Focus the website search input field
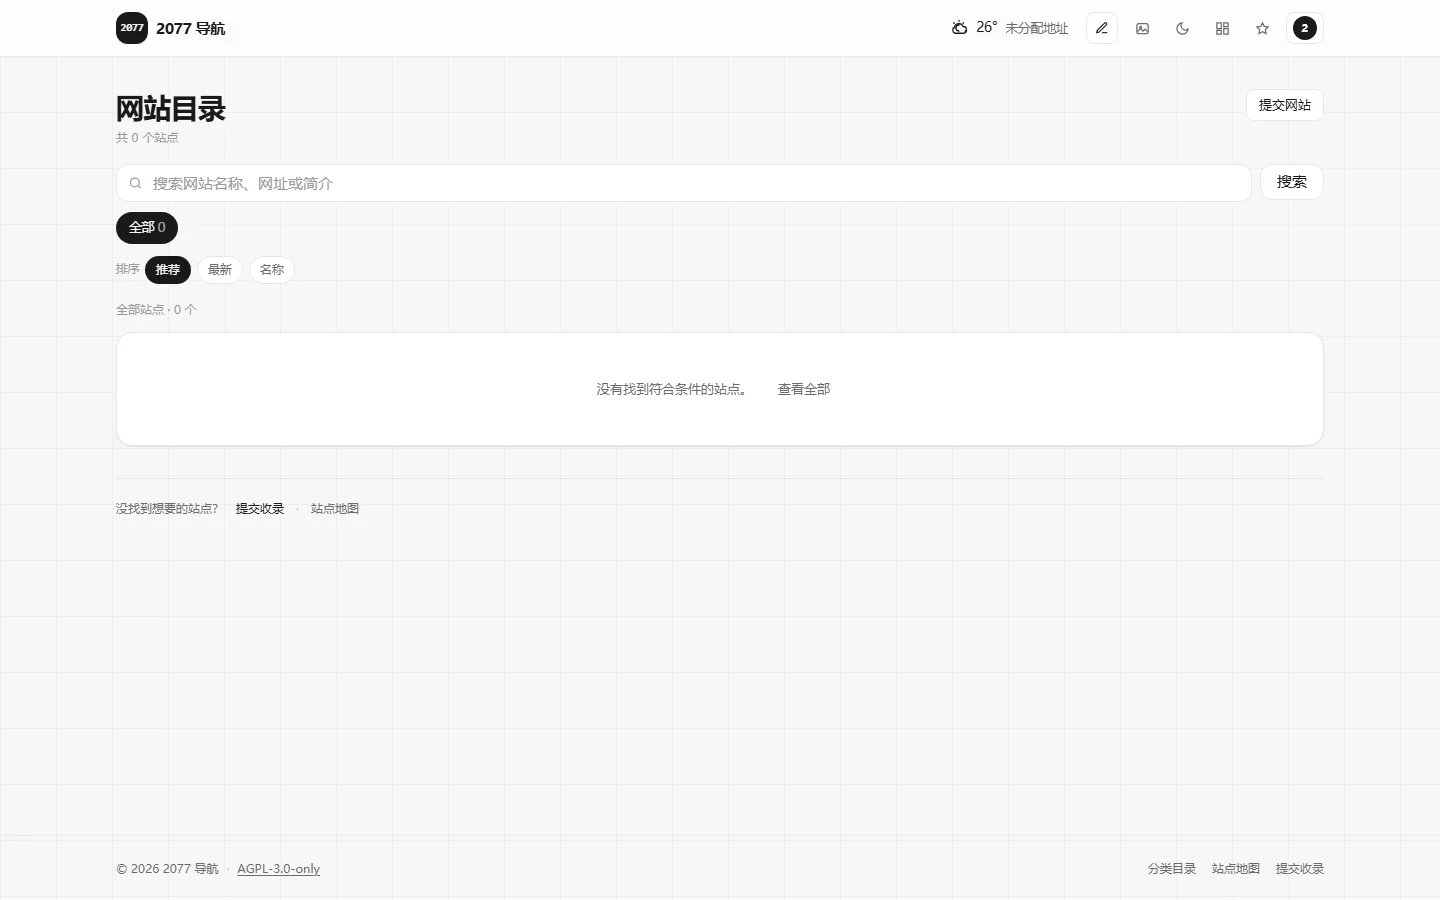Image resolution: width=1440 pixels, height=900 pixels. [x=684, y=183]
